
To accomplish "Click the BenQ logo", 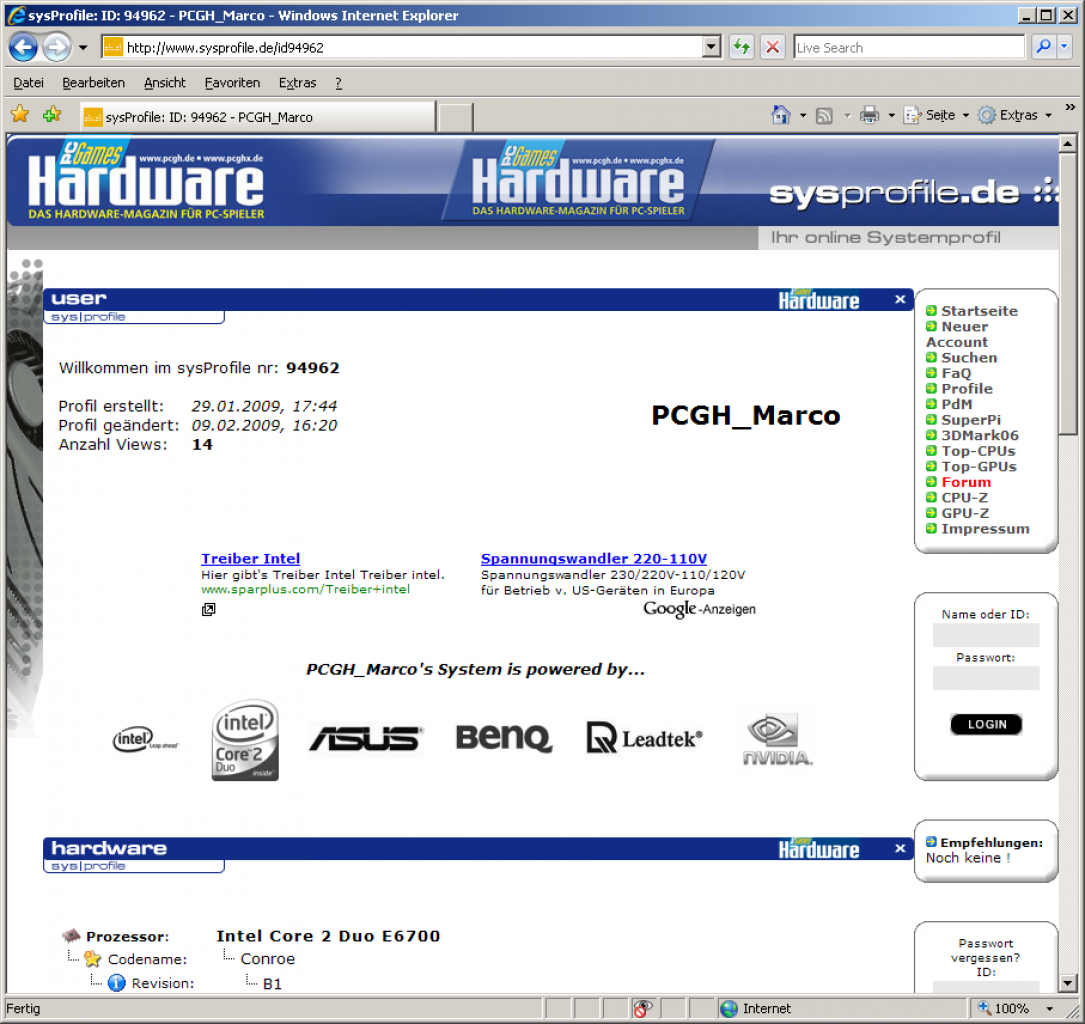I will click(504, 738).
